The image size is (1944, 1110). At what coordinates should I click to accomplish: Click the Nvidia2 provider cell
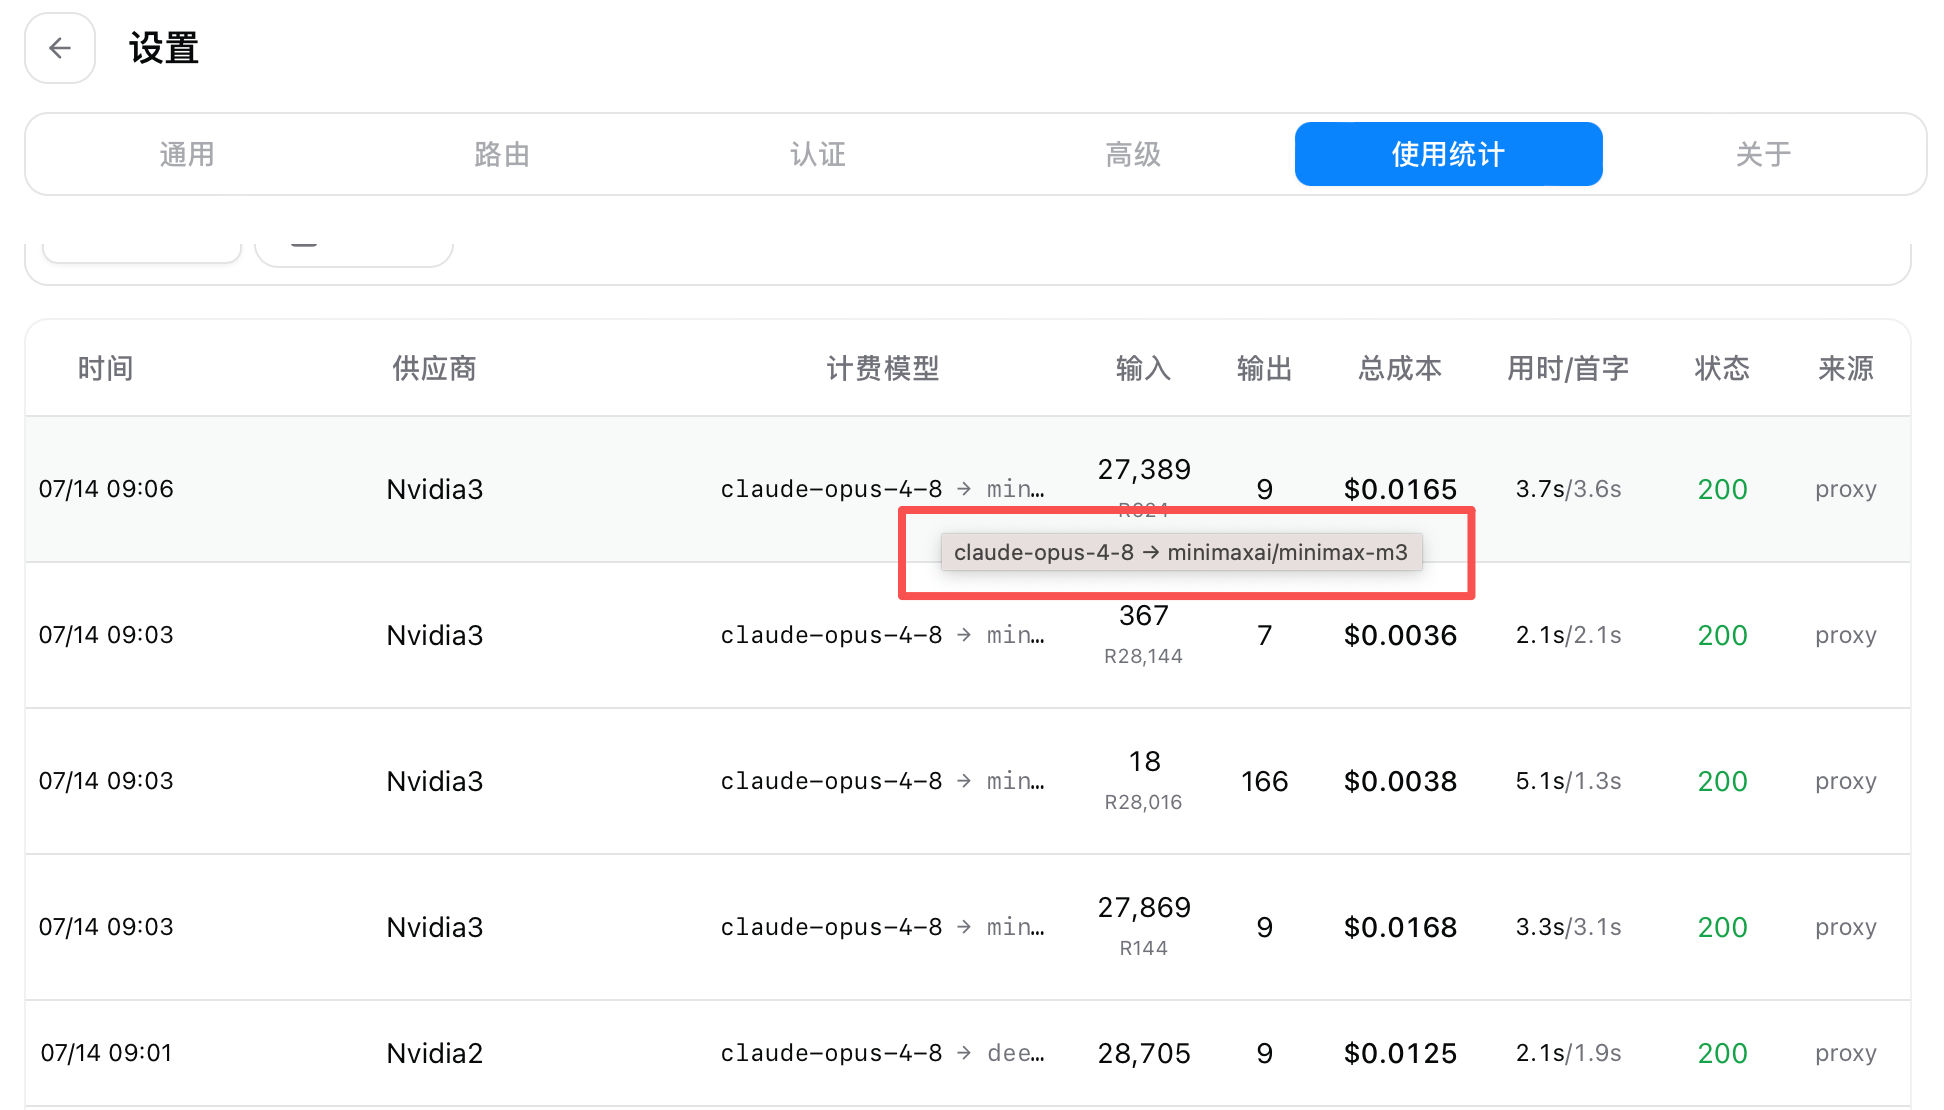[435, 1053]
